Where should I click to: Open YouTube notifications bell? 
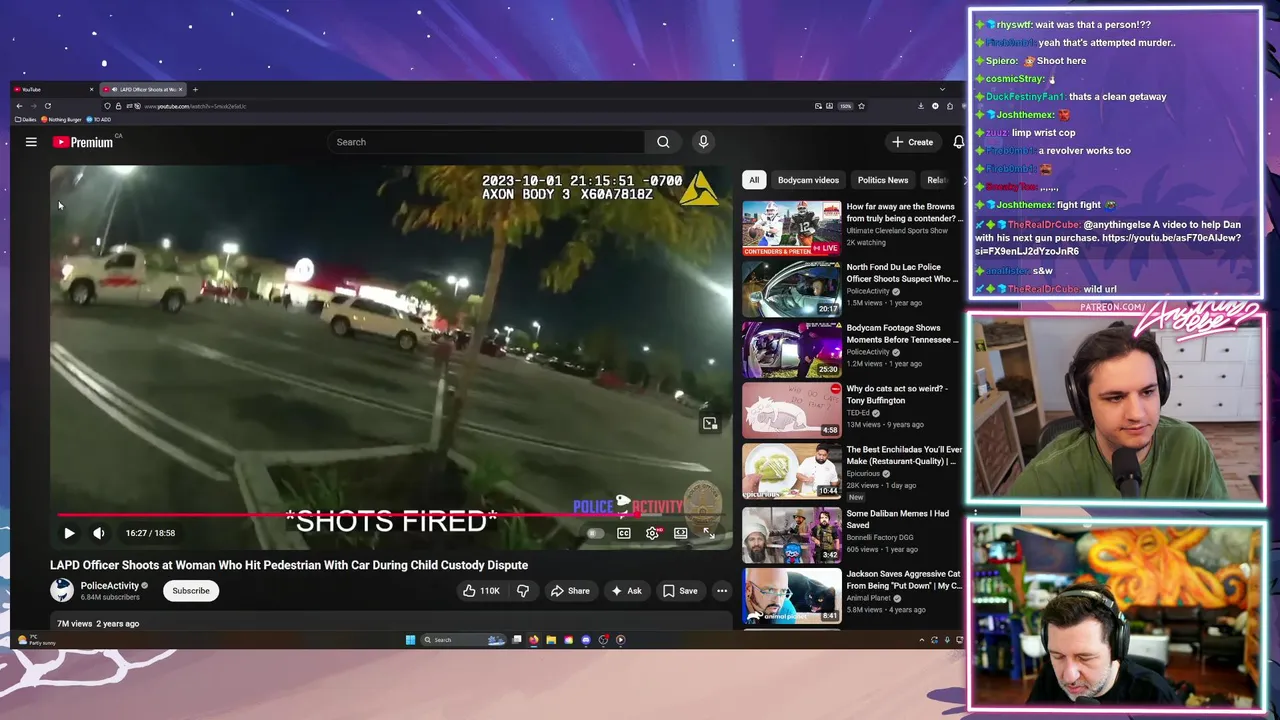(958, 142)
